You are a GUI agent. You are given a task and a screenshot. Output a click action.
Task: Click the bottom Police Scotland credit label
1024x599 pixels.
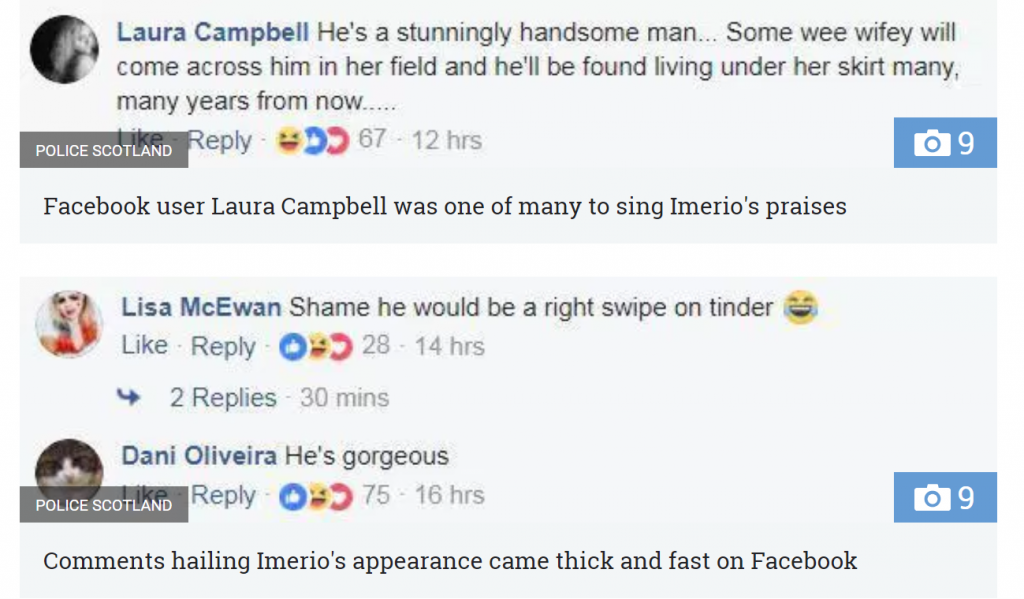point(104,505)
